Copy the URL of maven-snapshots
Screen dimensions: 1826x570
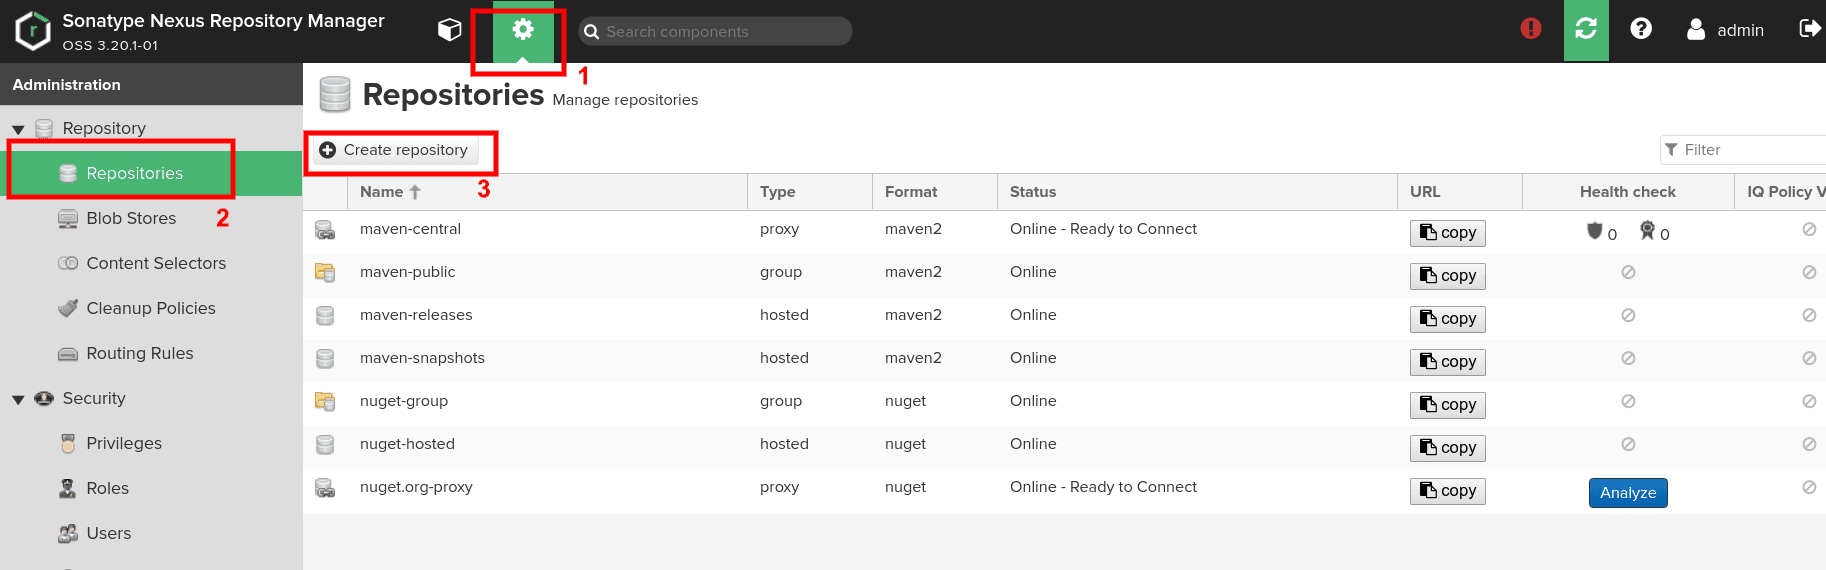pyautogui.click(x=1448, y=362)
